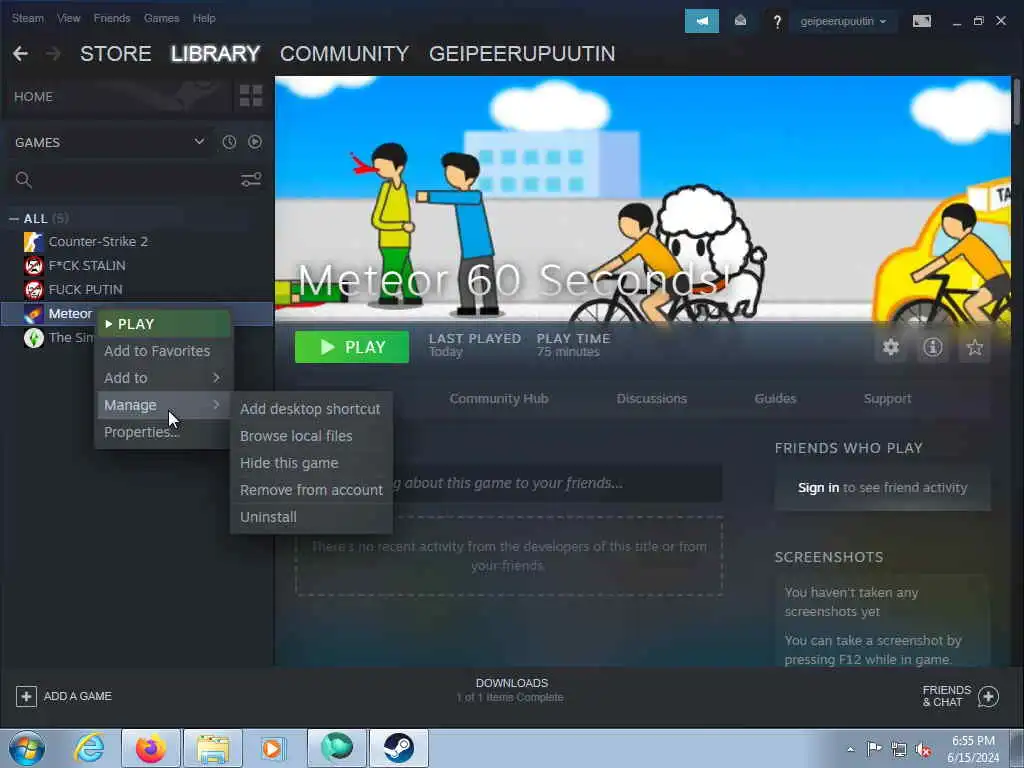Click The Sims game icon
This screenshot has width=1024, height=768.
(x=33, y=338)
